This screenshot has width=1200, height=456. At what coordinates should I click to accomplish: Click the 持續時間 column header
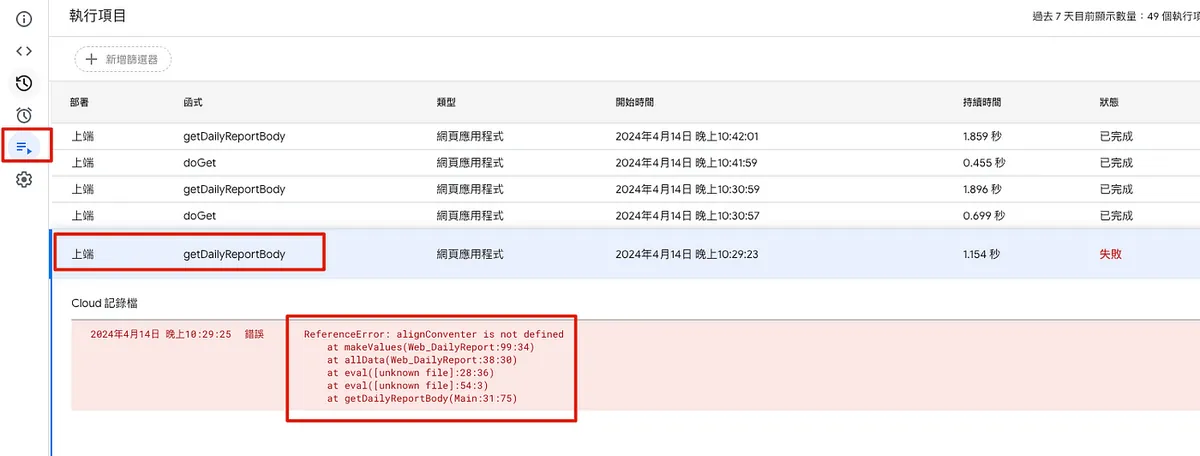click(981, 102)
